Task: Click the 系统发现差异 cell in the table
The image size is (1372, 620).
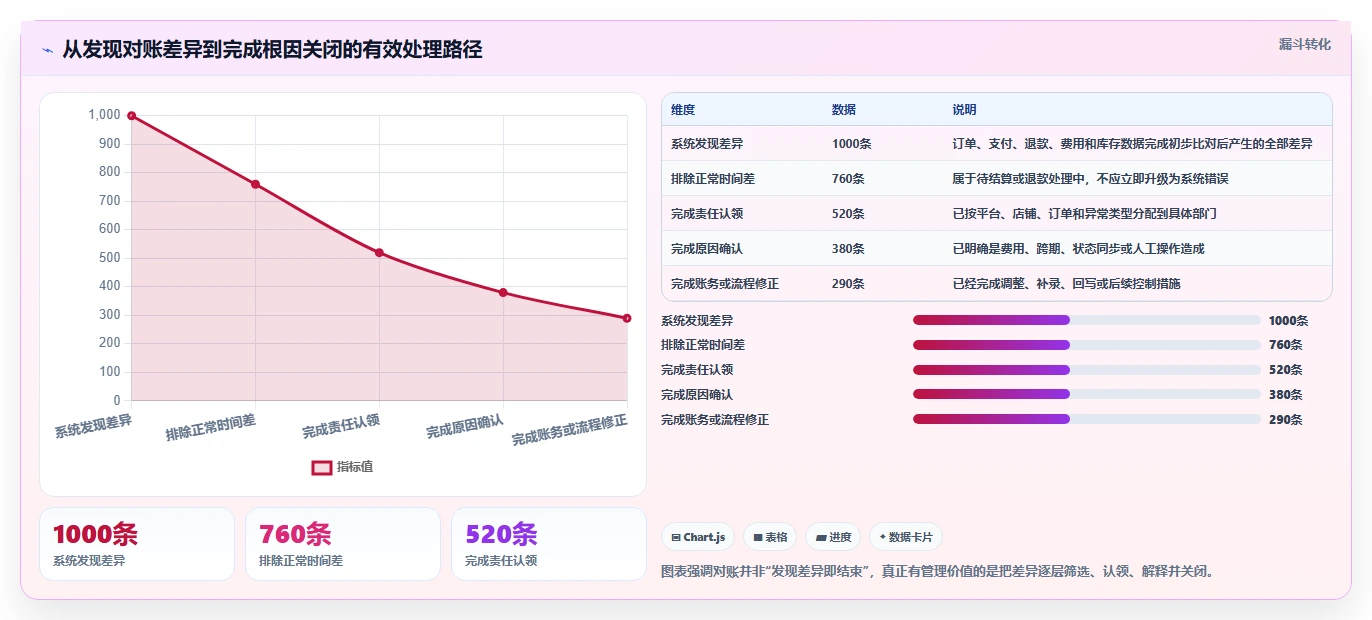Action: coord(707,144)
